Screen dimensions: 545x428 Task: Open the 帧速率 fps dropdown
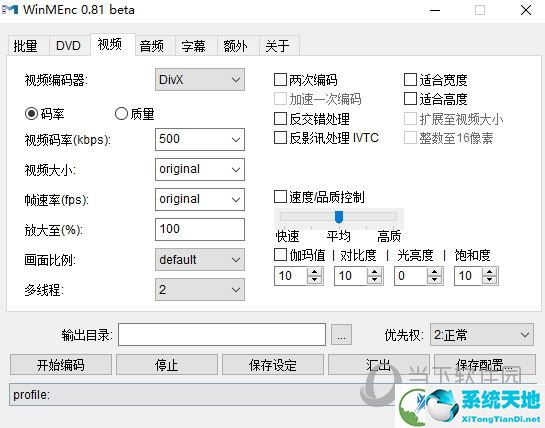click(x=200, y=199)
